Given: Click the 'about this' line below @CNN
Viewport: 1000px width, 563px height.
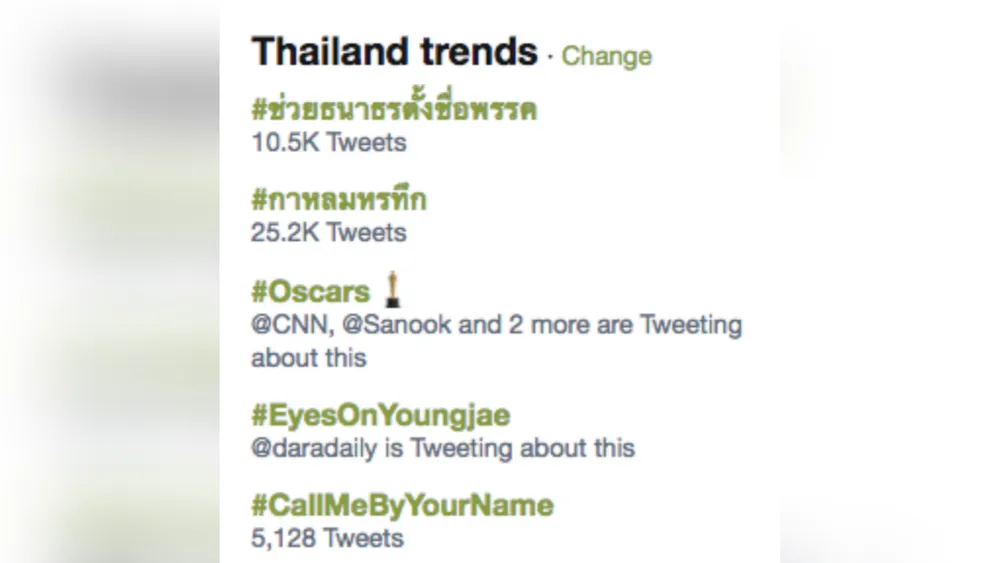Looking at the screenshot, I should click(309, 358).
